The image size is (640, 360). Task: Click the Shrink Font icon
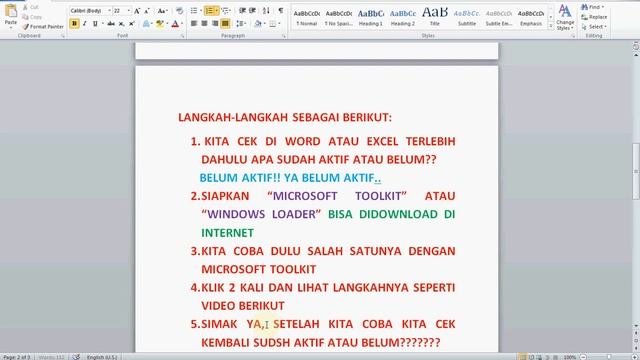147,11
